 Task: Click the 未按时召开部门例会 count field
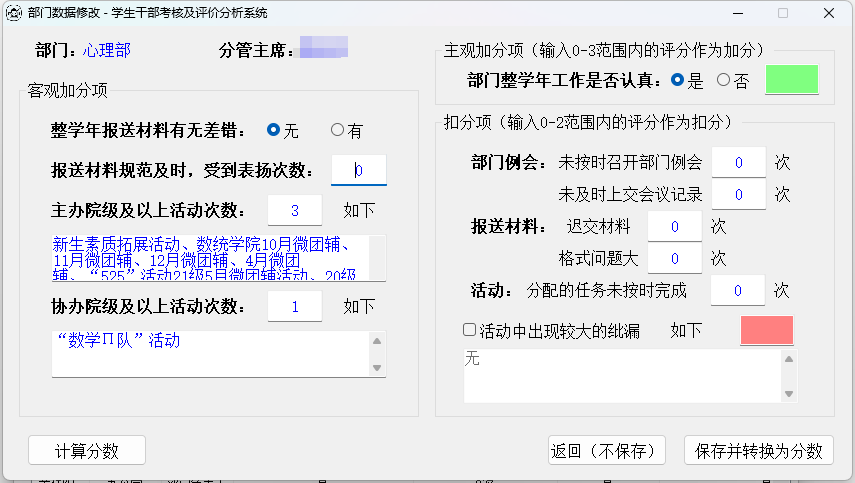click(x=738, y=162)
